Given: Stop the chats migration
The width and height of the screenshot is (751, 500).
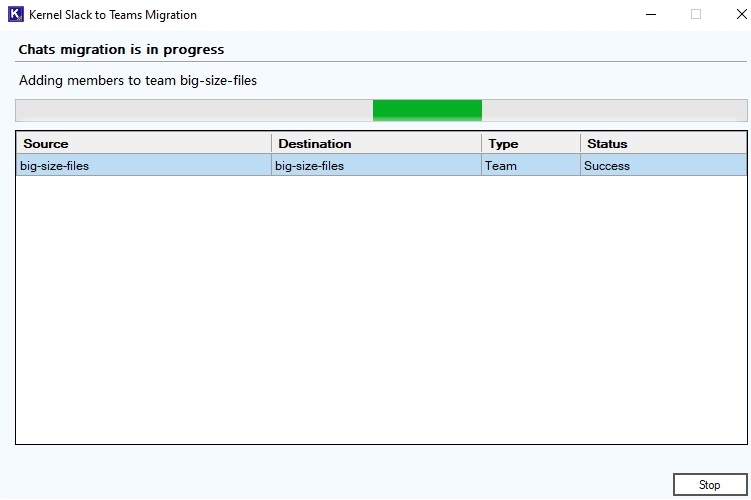Looking at the screenshot, I should [710, 485].
